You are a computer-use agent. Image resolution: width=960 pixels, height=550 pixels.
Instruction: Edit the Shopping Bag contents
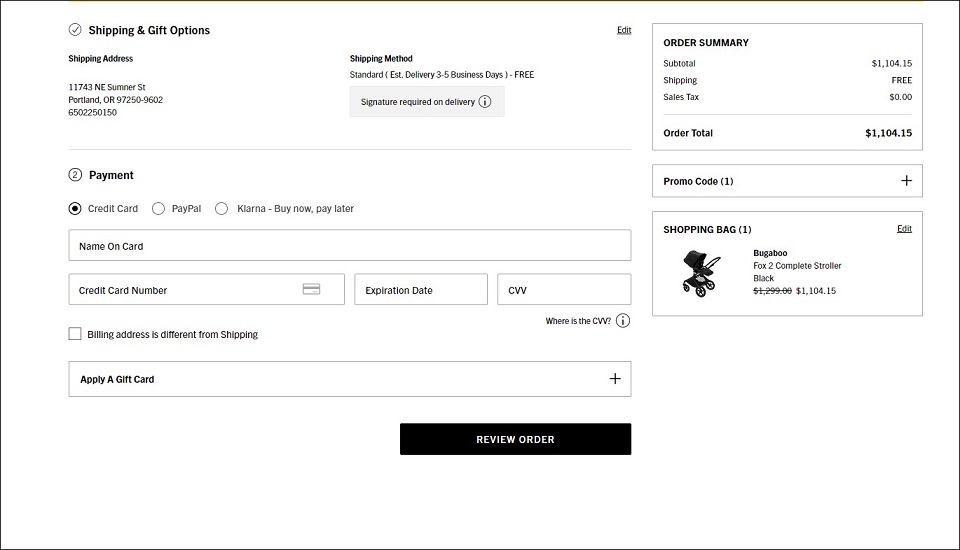coord(904,229)
